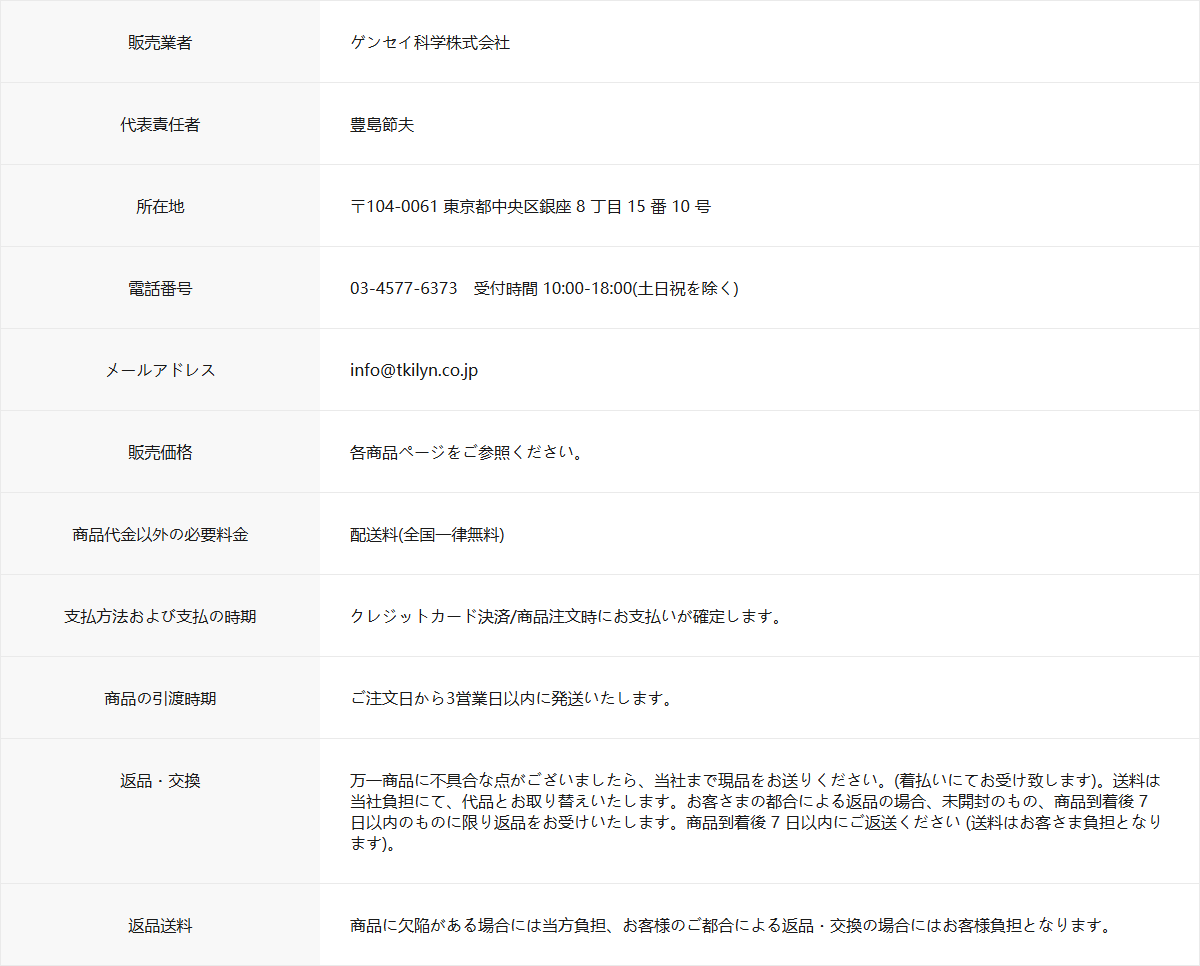
Task: Click the 返品送料 label cell
Action: 160,925
